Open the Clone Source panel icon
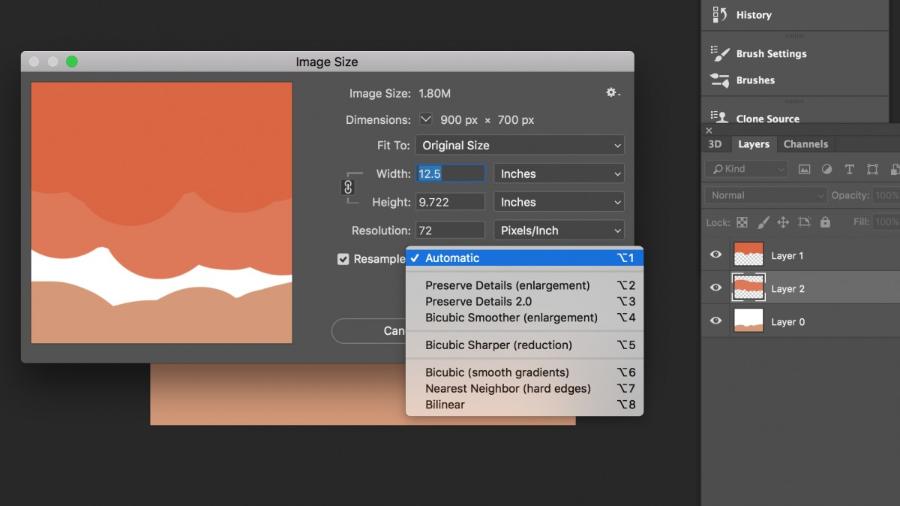The width and height of the screenshot is (900, 506). pos(720,118)
